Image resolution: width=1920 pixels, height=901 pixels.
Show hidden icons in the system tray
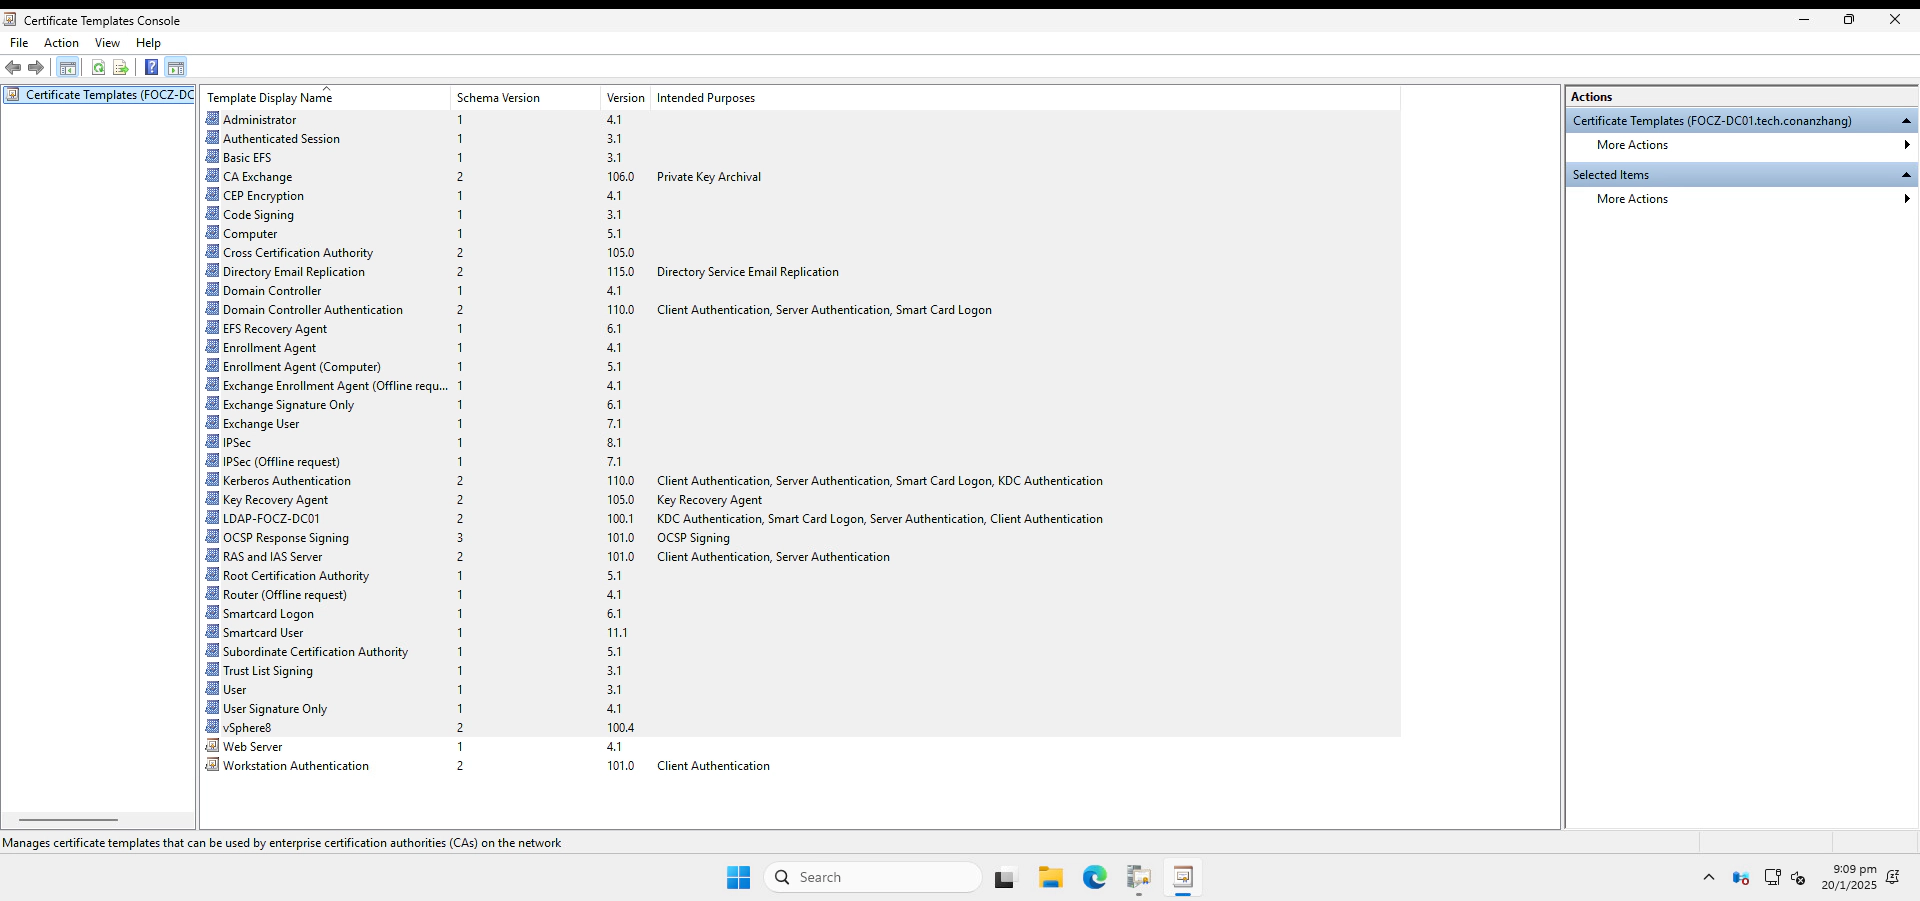[x=1707, y=877]
